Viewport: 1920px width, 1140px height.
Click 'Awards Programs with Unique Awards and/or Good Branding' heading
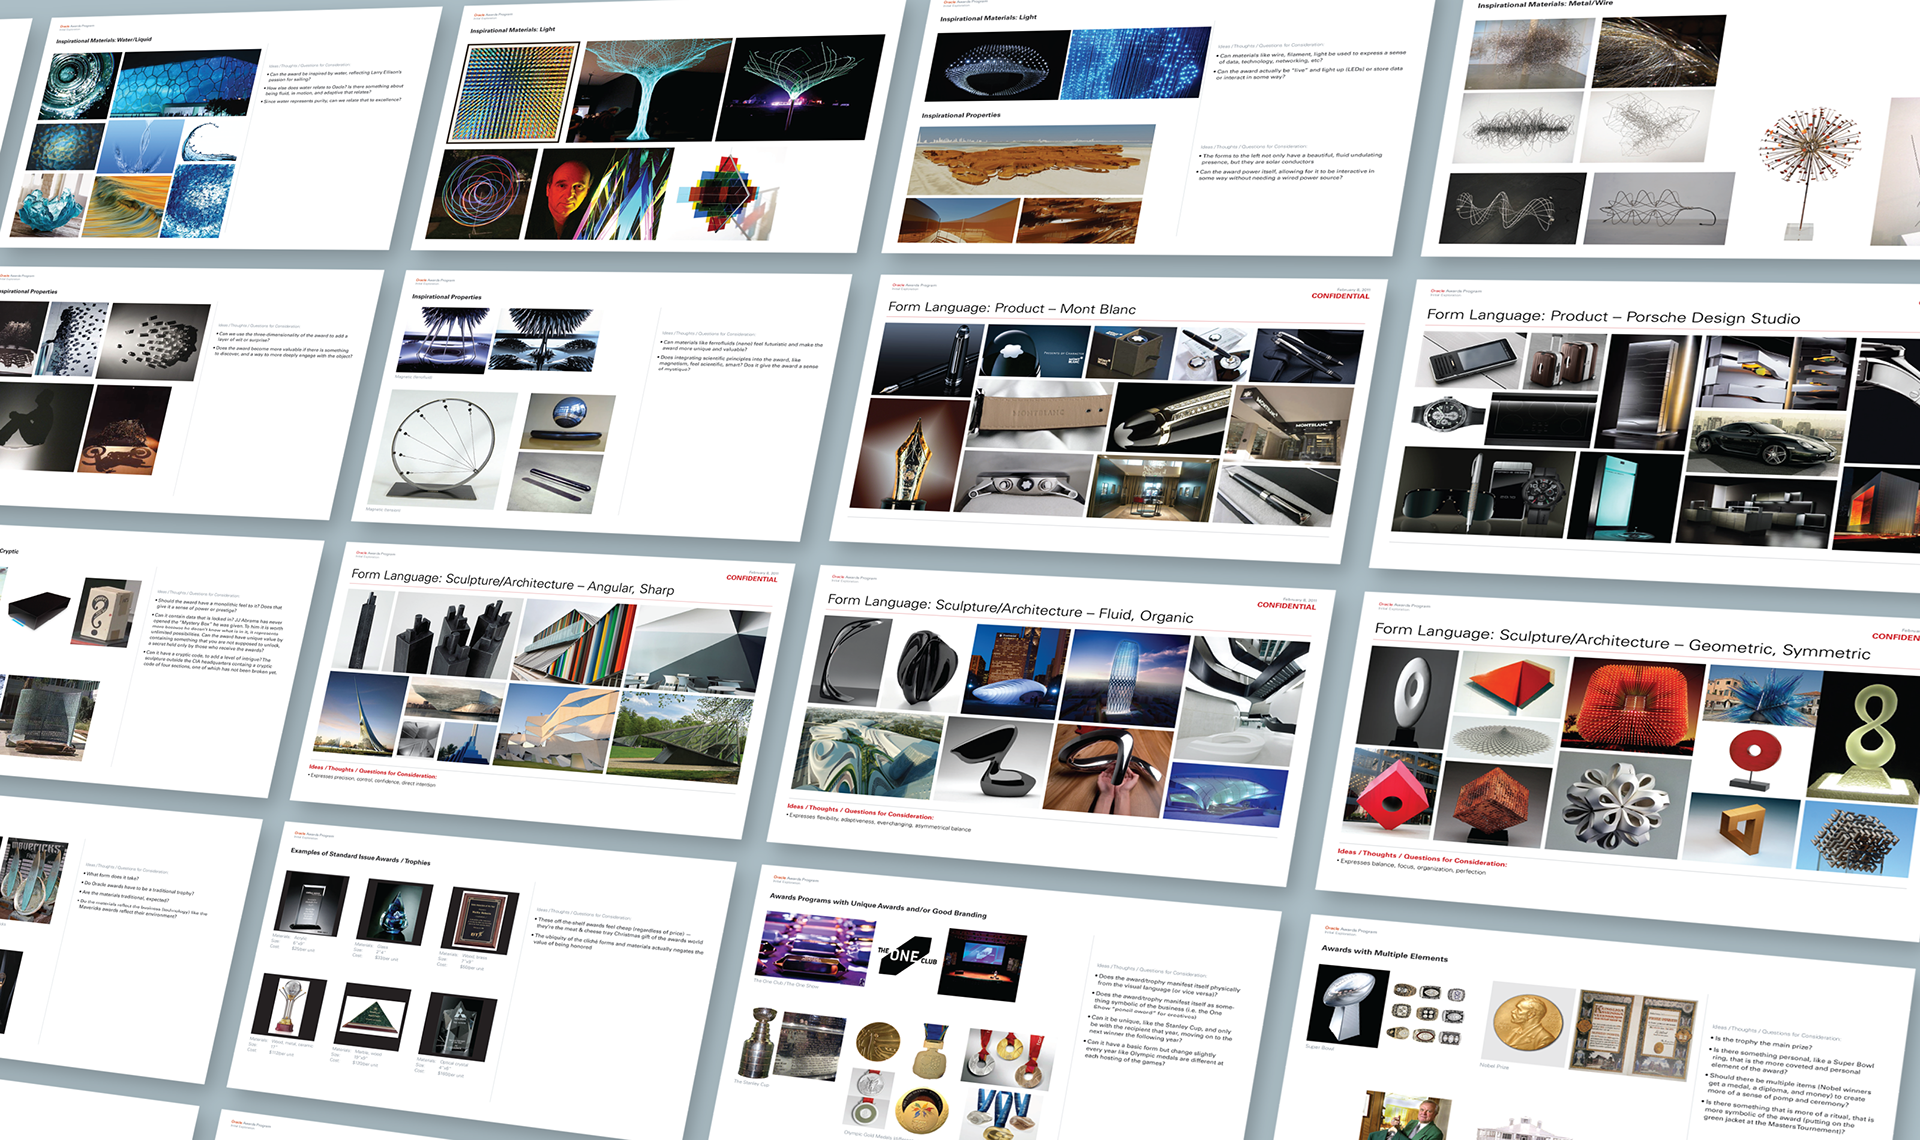[x=877, y=905]
